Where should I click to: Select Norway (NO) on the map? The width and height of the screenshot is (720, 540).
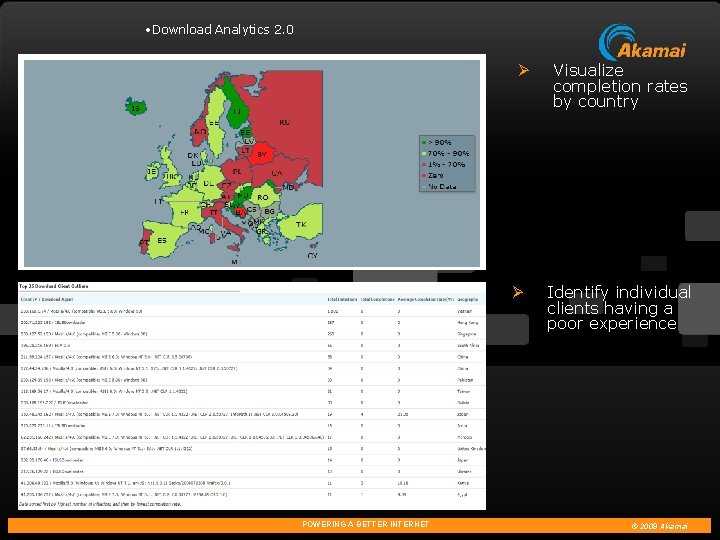200,131
